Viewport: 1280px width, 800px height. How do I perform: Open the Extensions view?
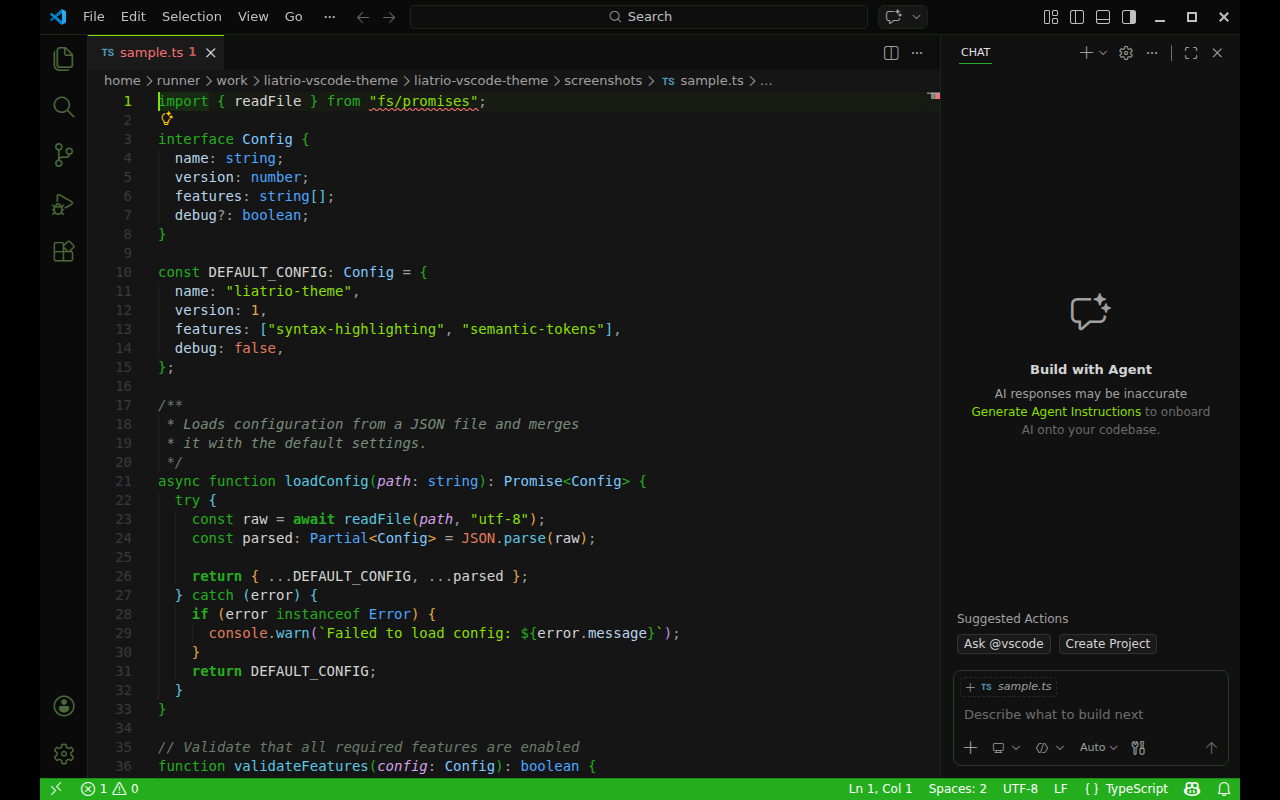click(63, 252)
